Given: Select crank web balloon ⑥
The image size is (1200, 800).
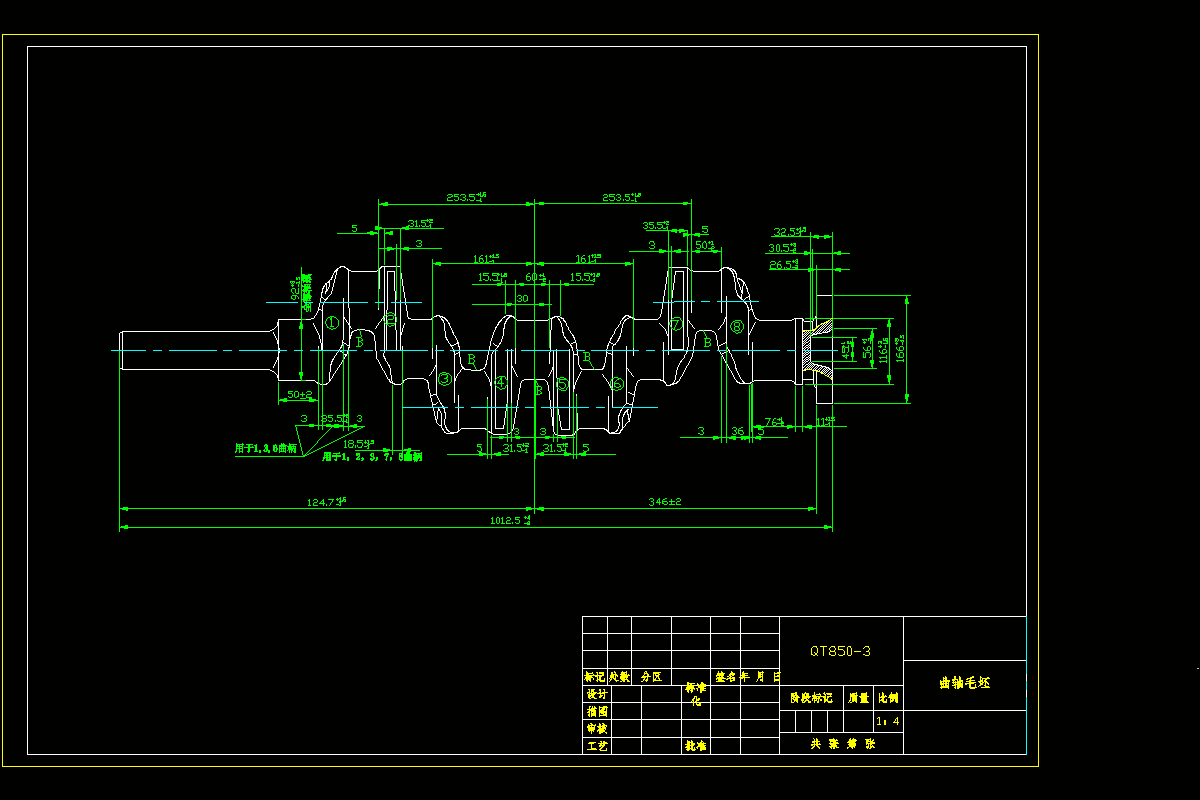Looking at the screenshot, I should point(617,383).
